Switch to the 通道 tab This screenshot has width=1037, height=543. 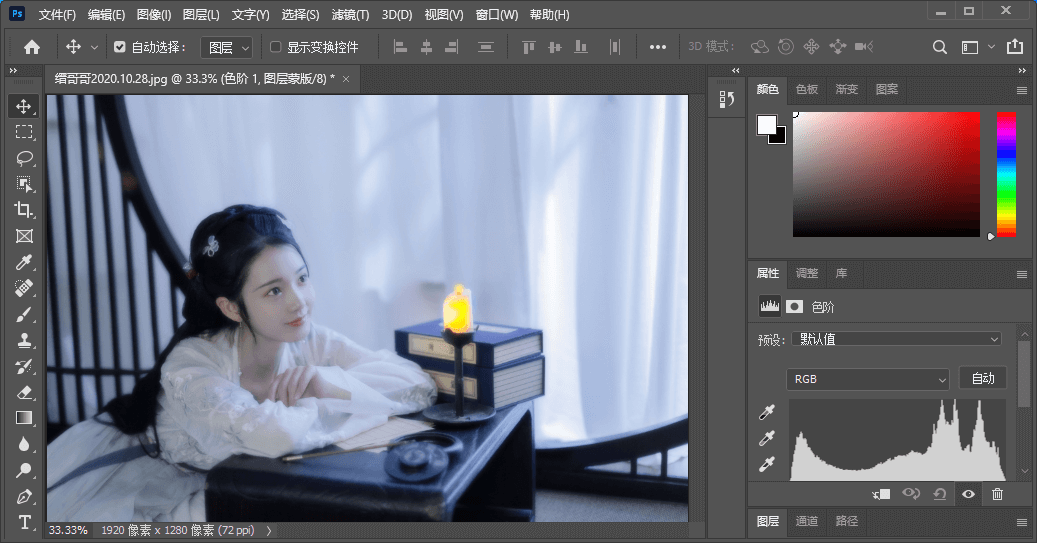pos(807,521)
